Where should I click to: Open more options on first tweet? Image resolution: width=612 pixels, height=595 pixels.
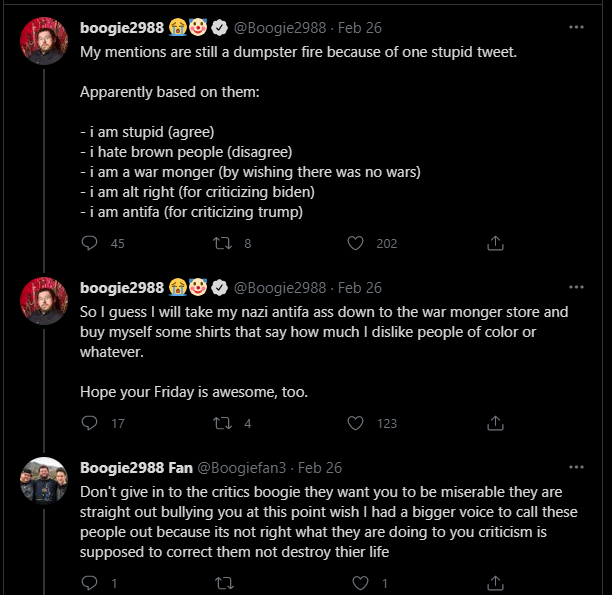pos(576,27)
